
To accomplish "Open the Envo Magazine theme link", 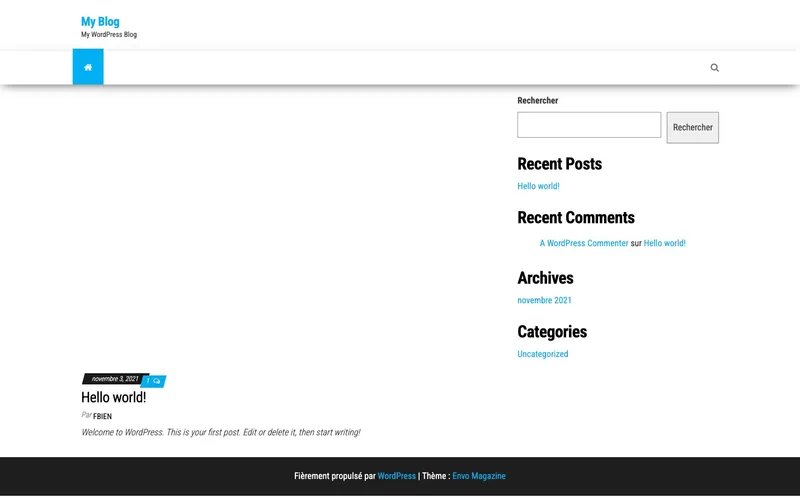I will pyautogui.click(x=478, y=476).
